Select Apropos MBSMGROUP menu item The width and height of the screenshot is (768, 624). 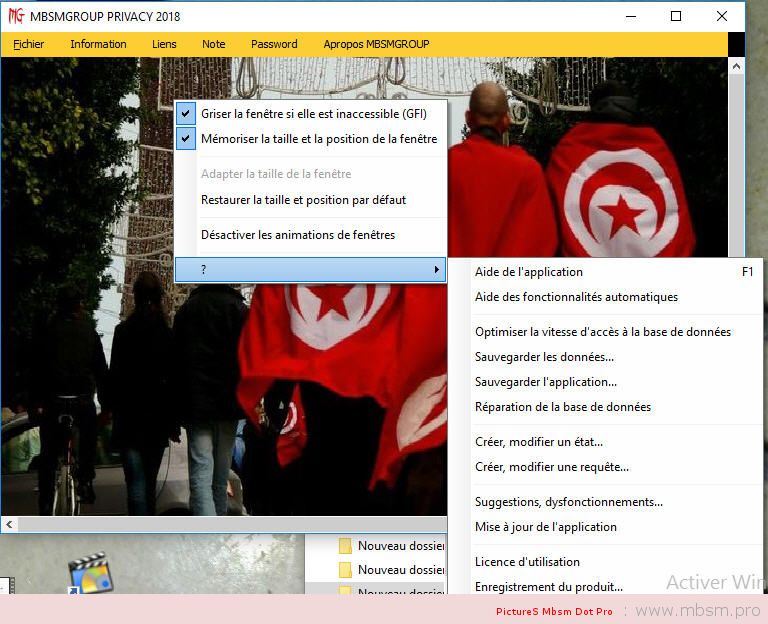click(376, 44)
